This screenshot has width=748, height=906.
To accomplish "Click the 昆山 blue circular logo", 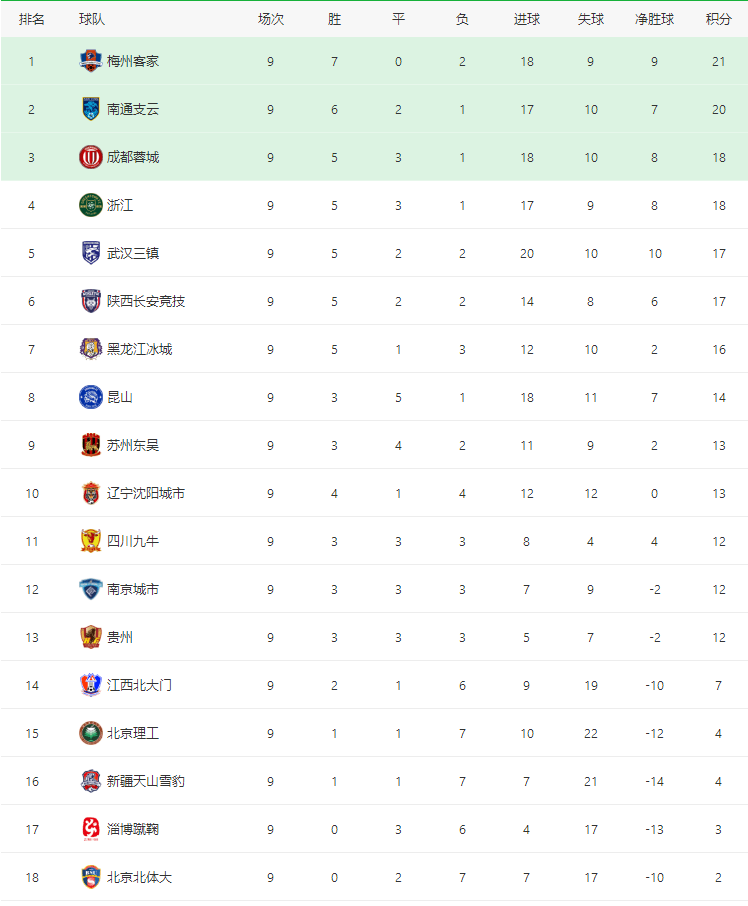I will pos(91,397).
